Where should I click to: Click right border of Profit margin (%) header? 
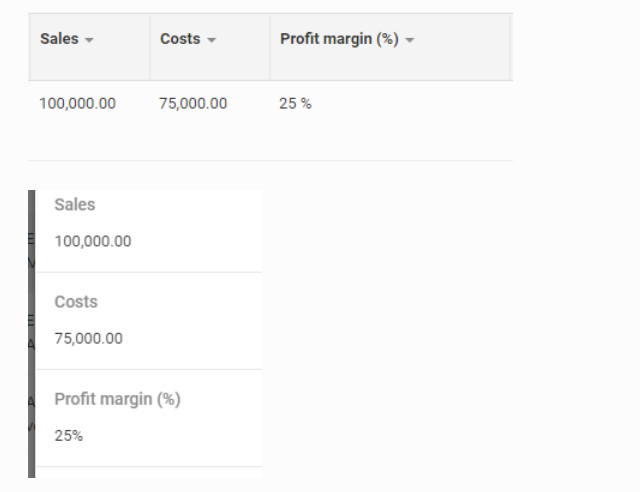510,46
